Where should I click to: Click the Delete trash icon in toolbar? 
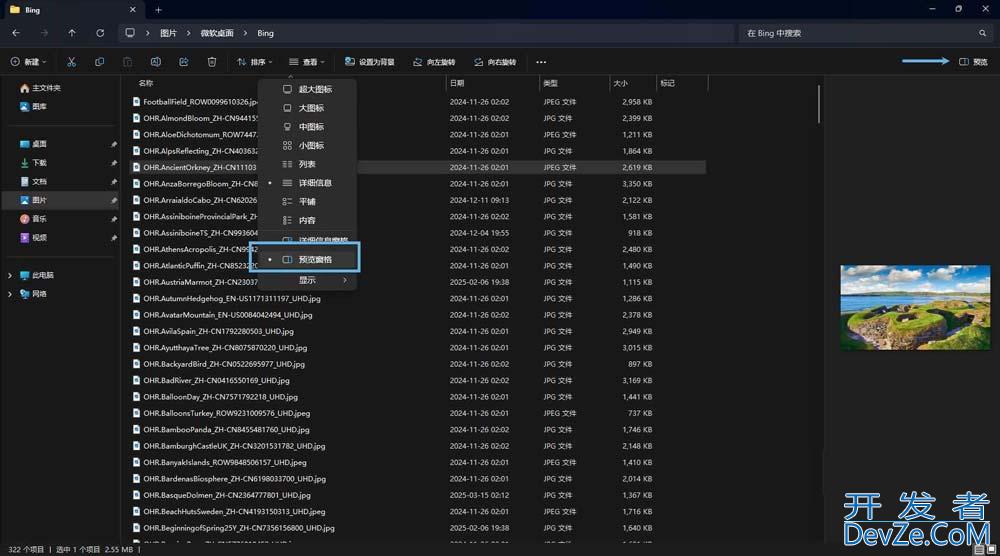(x=212, y=62)
